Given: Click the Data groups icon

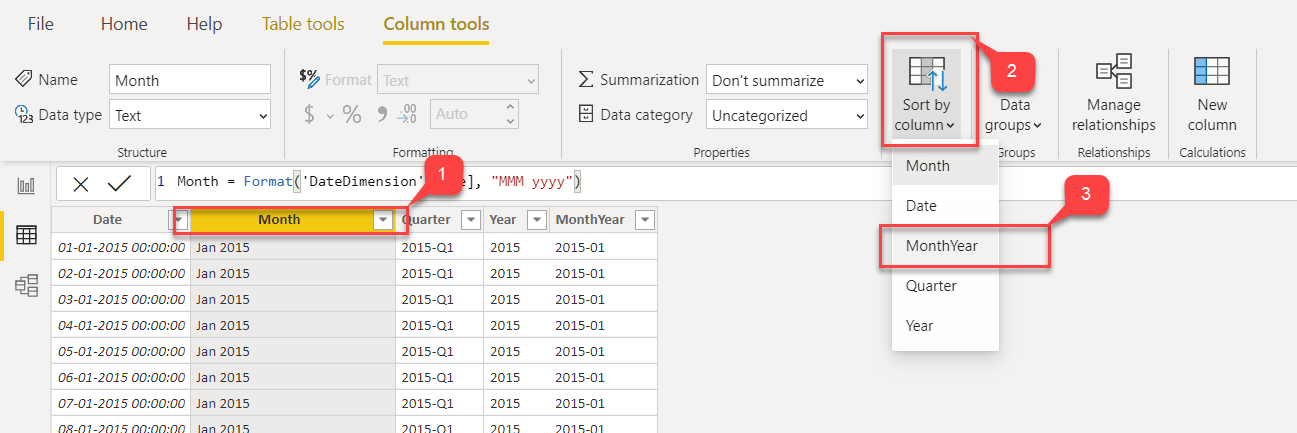Looking at the screenshot, I should pos(1015,114).
